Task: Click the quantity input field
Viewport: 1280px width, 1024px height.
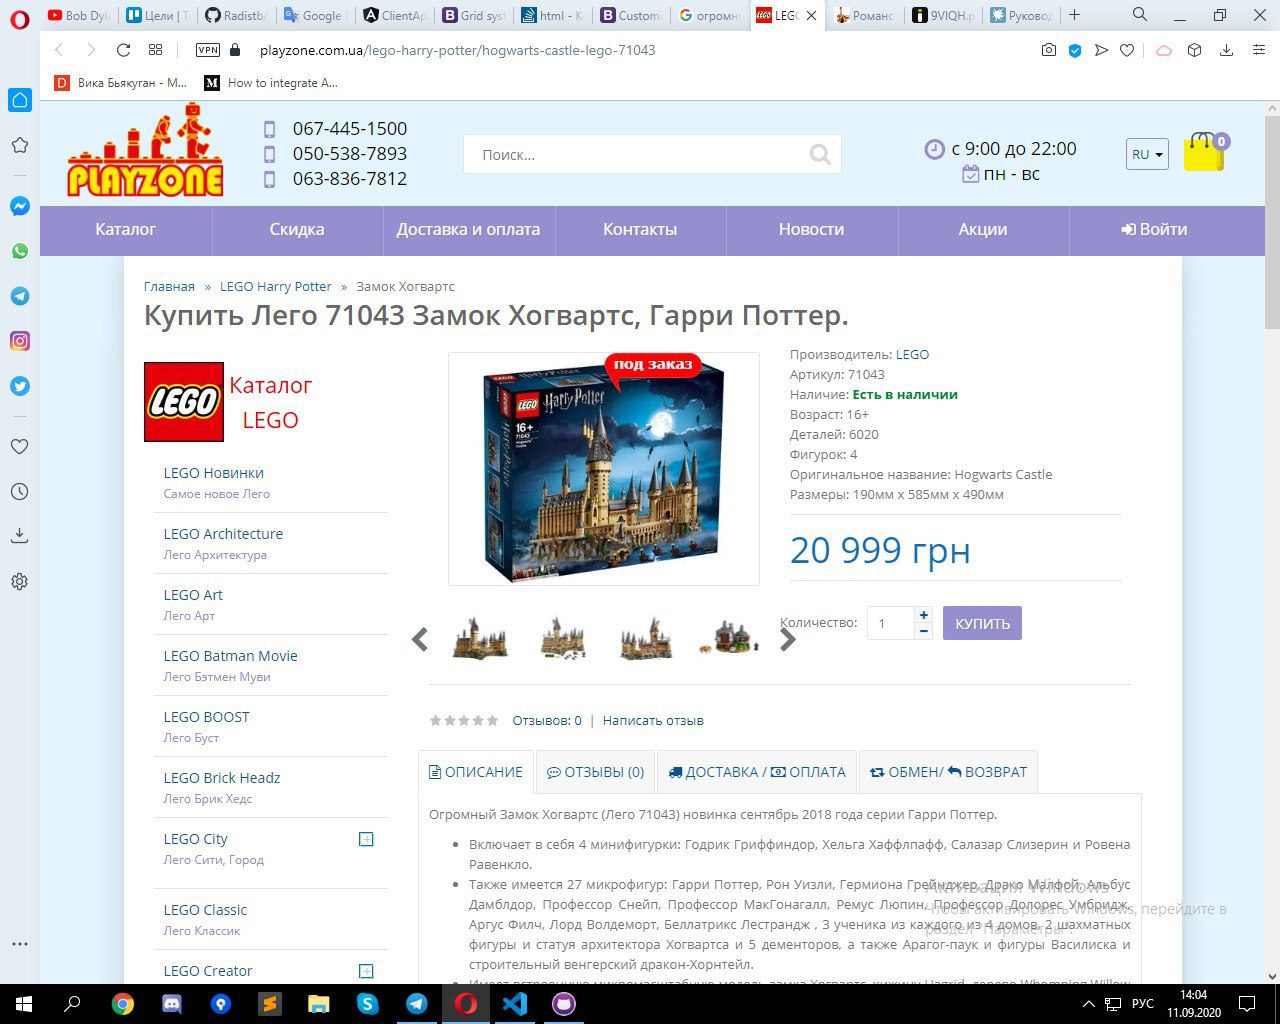Action: pos(890,623)
